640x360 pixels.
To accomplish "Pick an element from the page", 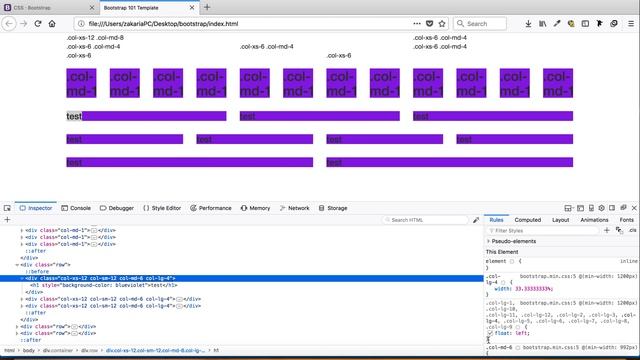I will [x=7, y=208].
